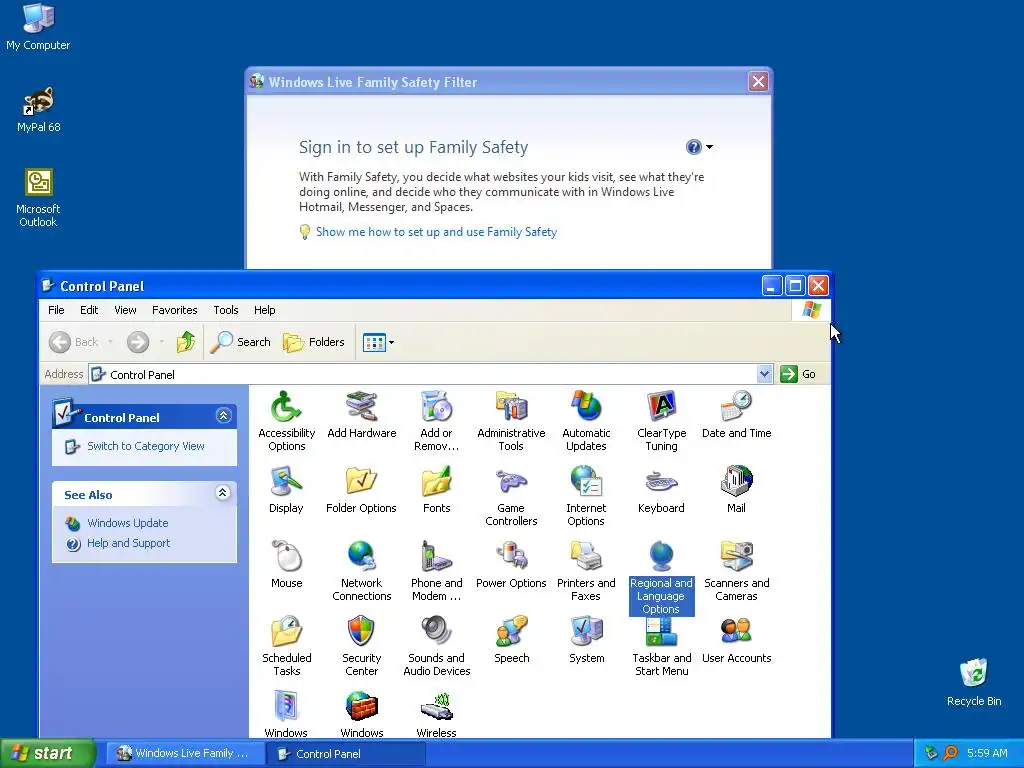Select the Add or Remove Programs icon

(x=436, y=421)
